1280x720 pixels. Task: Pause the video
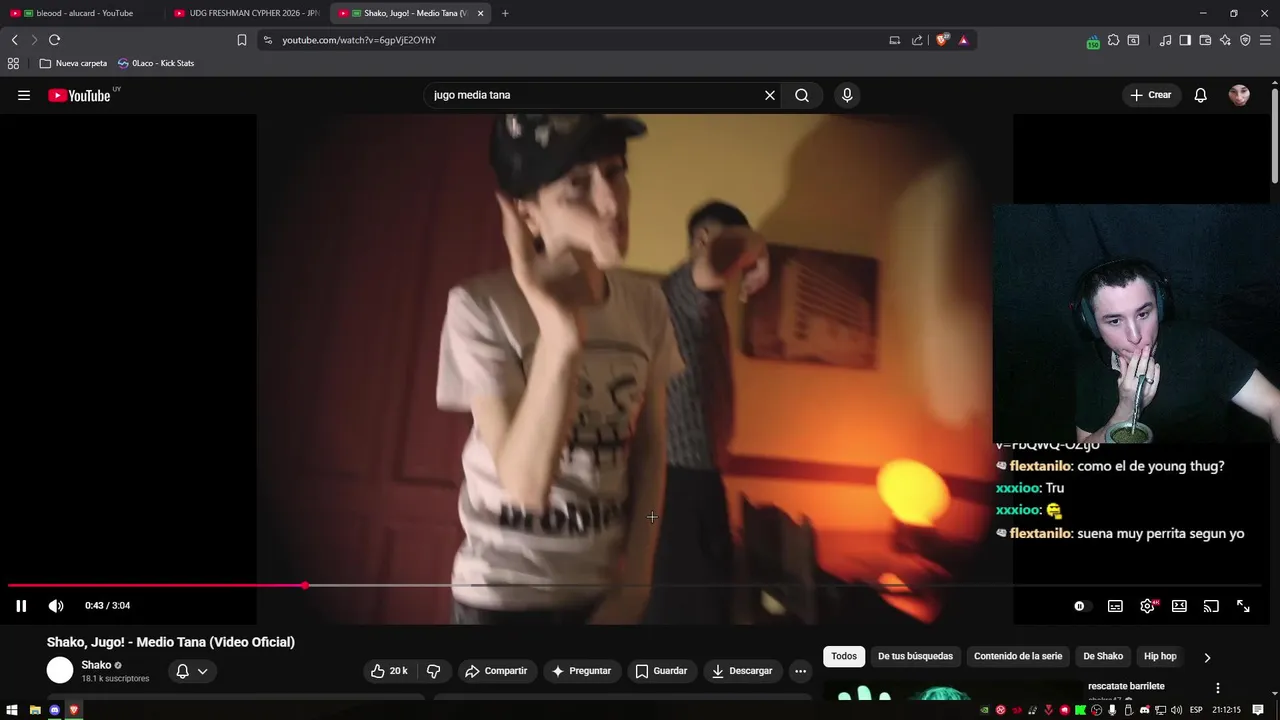coord(21,606)
